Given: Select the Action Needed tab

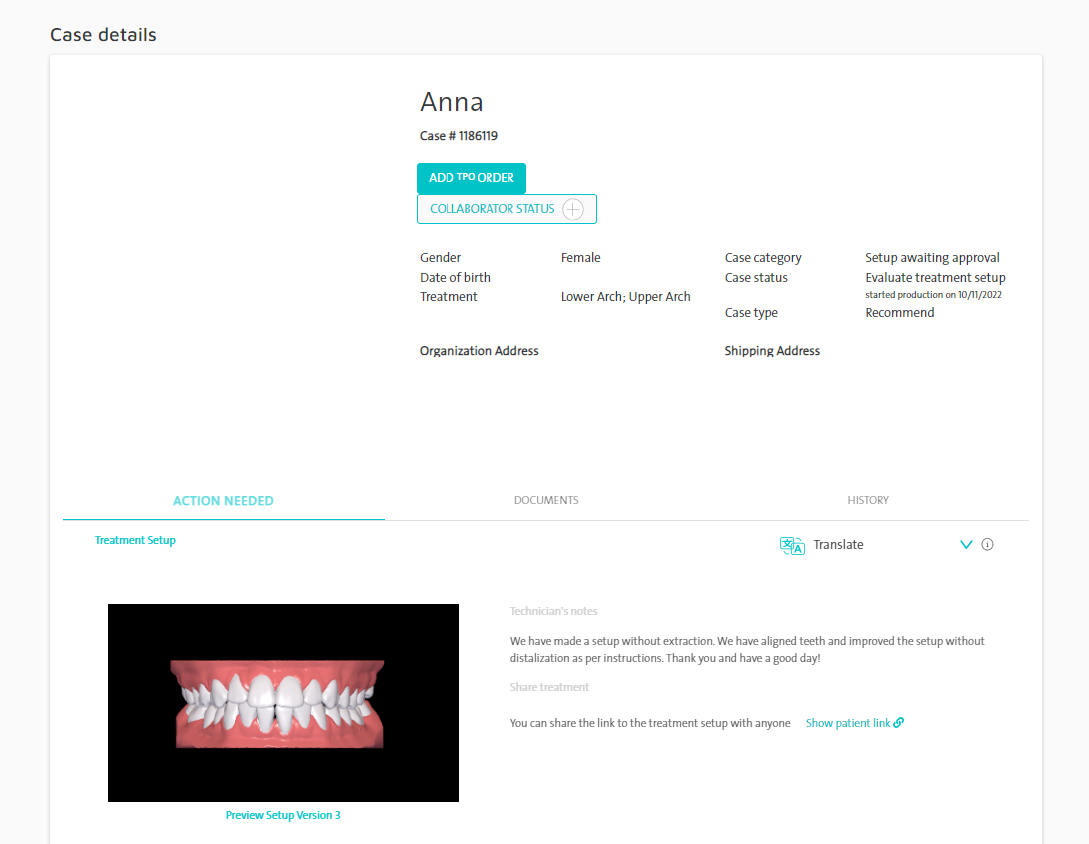Looking at the screenshot, I should [x=224, y=501].
